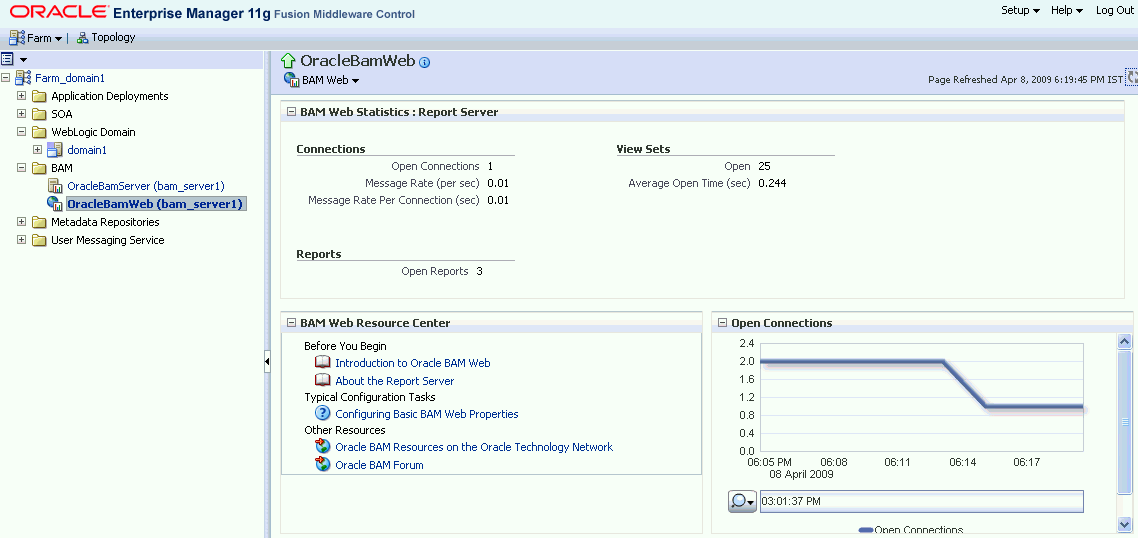The height and width of the screenshot is (538, 1138).
Task: Click globe icon beside Oracle BAM Resources
Action: coord(323,446)
